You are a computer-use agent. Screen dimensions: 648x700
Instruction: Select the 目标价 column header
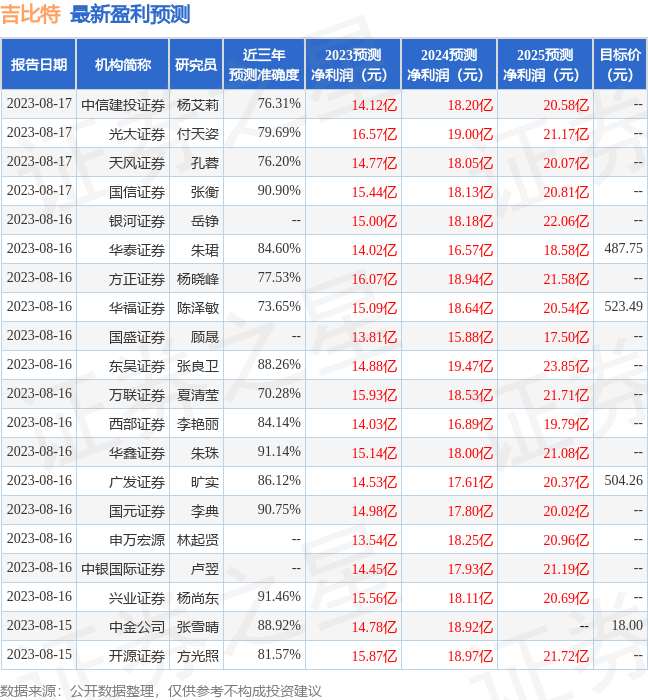pyautogui.click(x=620, y=65)
